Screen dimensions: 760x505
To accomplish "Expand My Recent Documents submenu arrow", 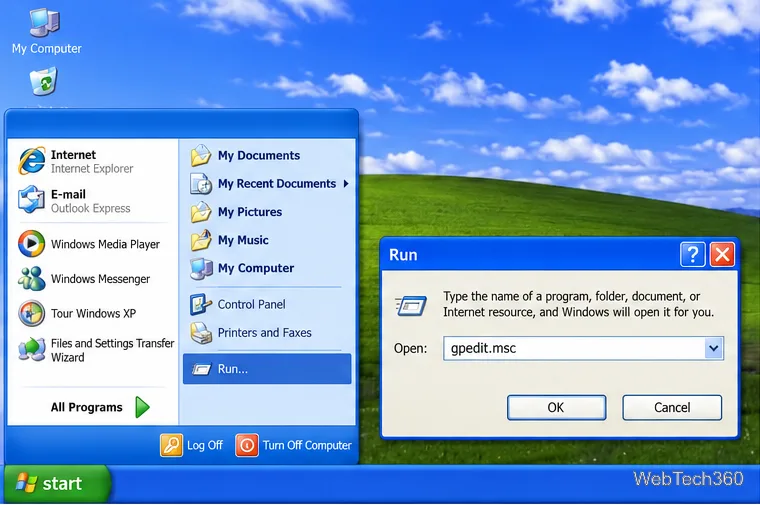I will pos(346,184).
